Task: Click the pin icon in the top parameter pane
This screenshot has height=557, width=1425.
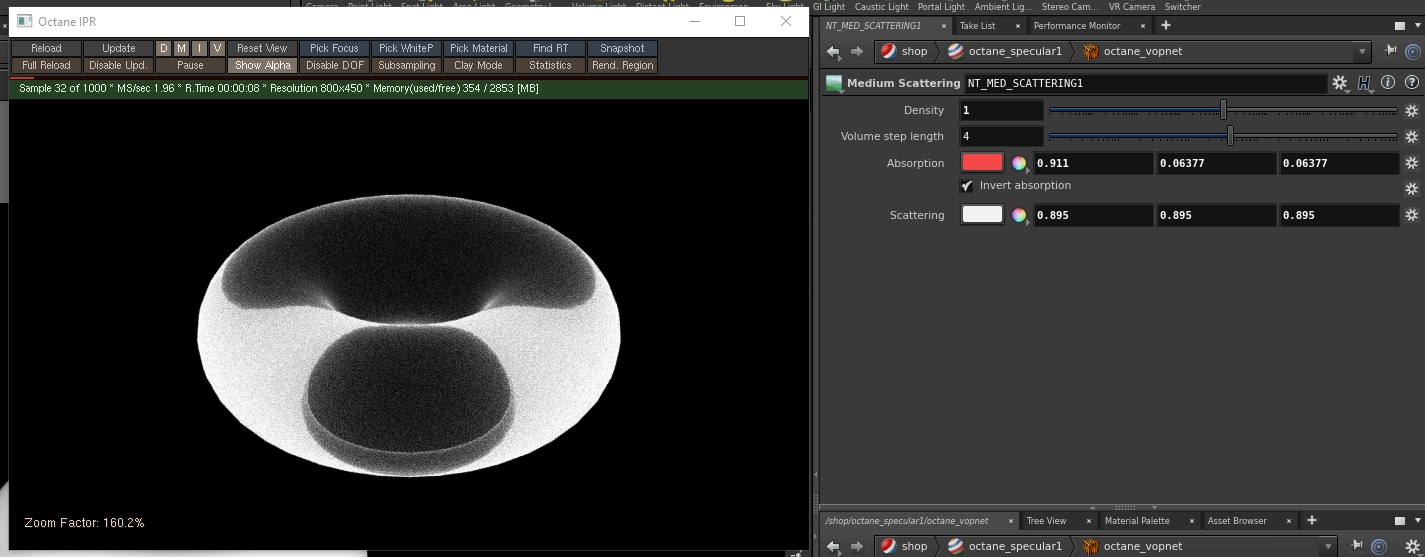Action: coord(1390,51)
